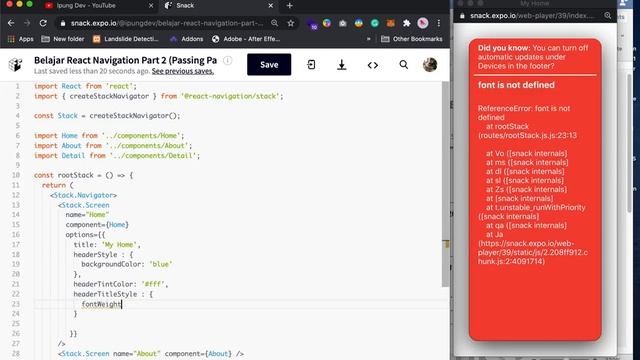The image size is (640, 360).
Task: Click 'Did you know' tip text
Action: click(x=533, y=57)
